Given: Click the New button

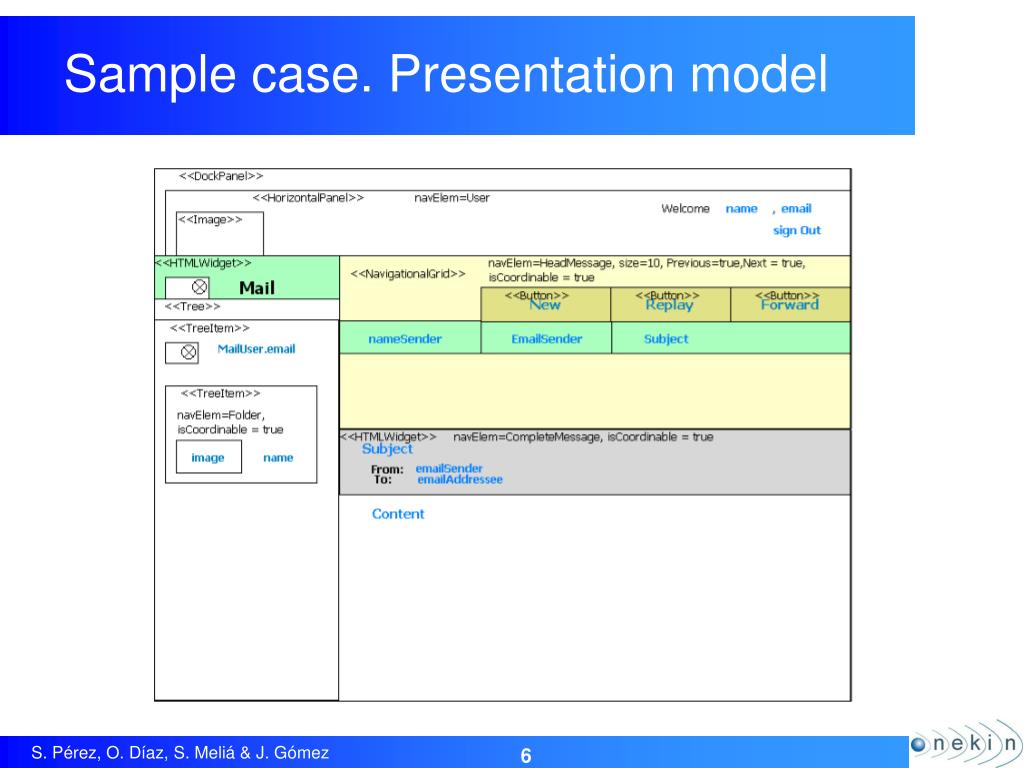Looking at the screenshot, I should (545, 305).
